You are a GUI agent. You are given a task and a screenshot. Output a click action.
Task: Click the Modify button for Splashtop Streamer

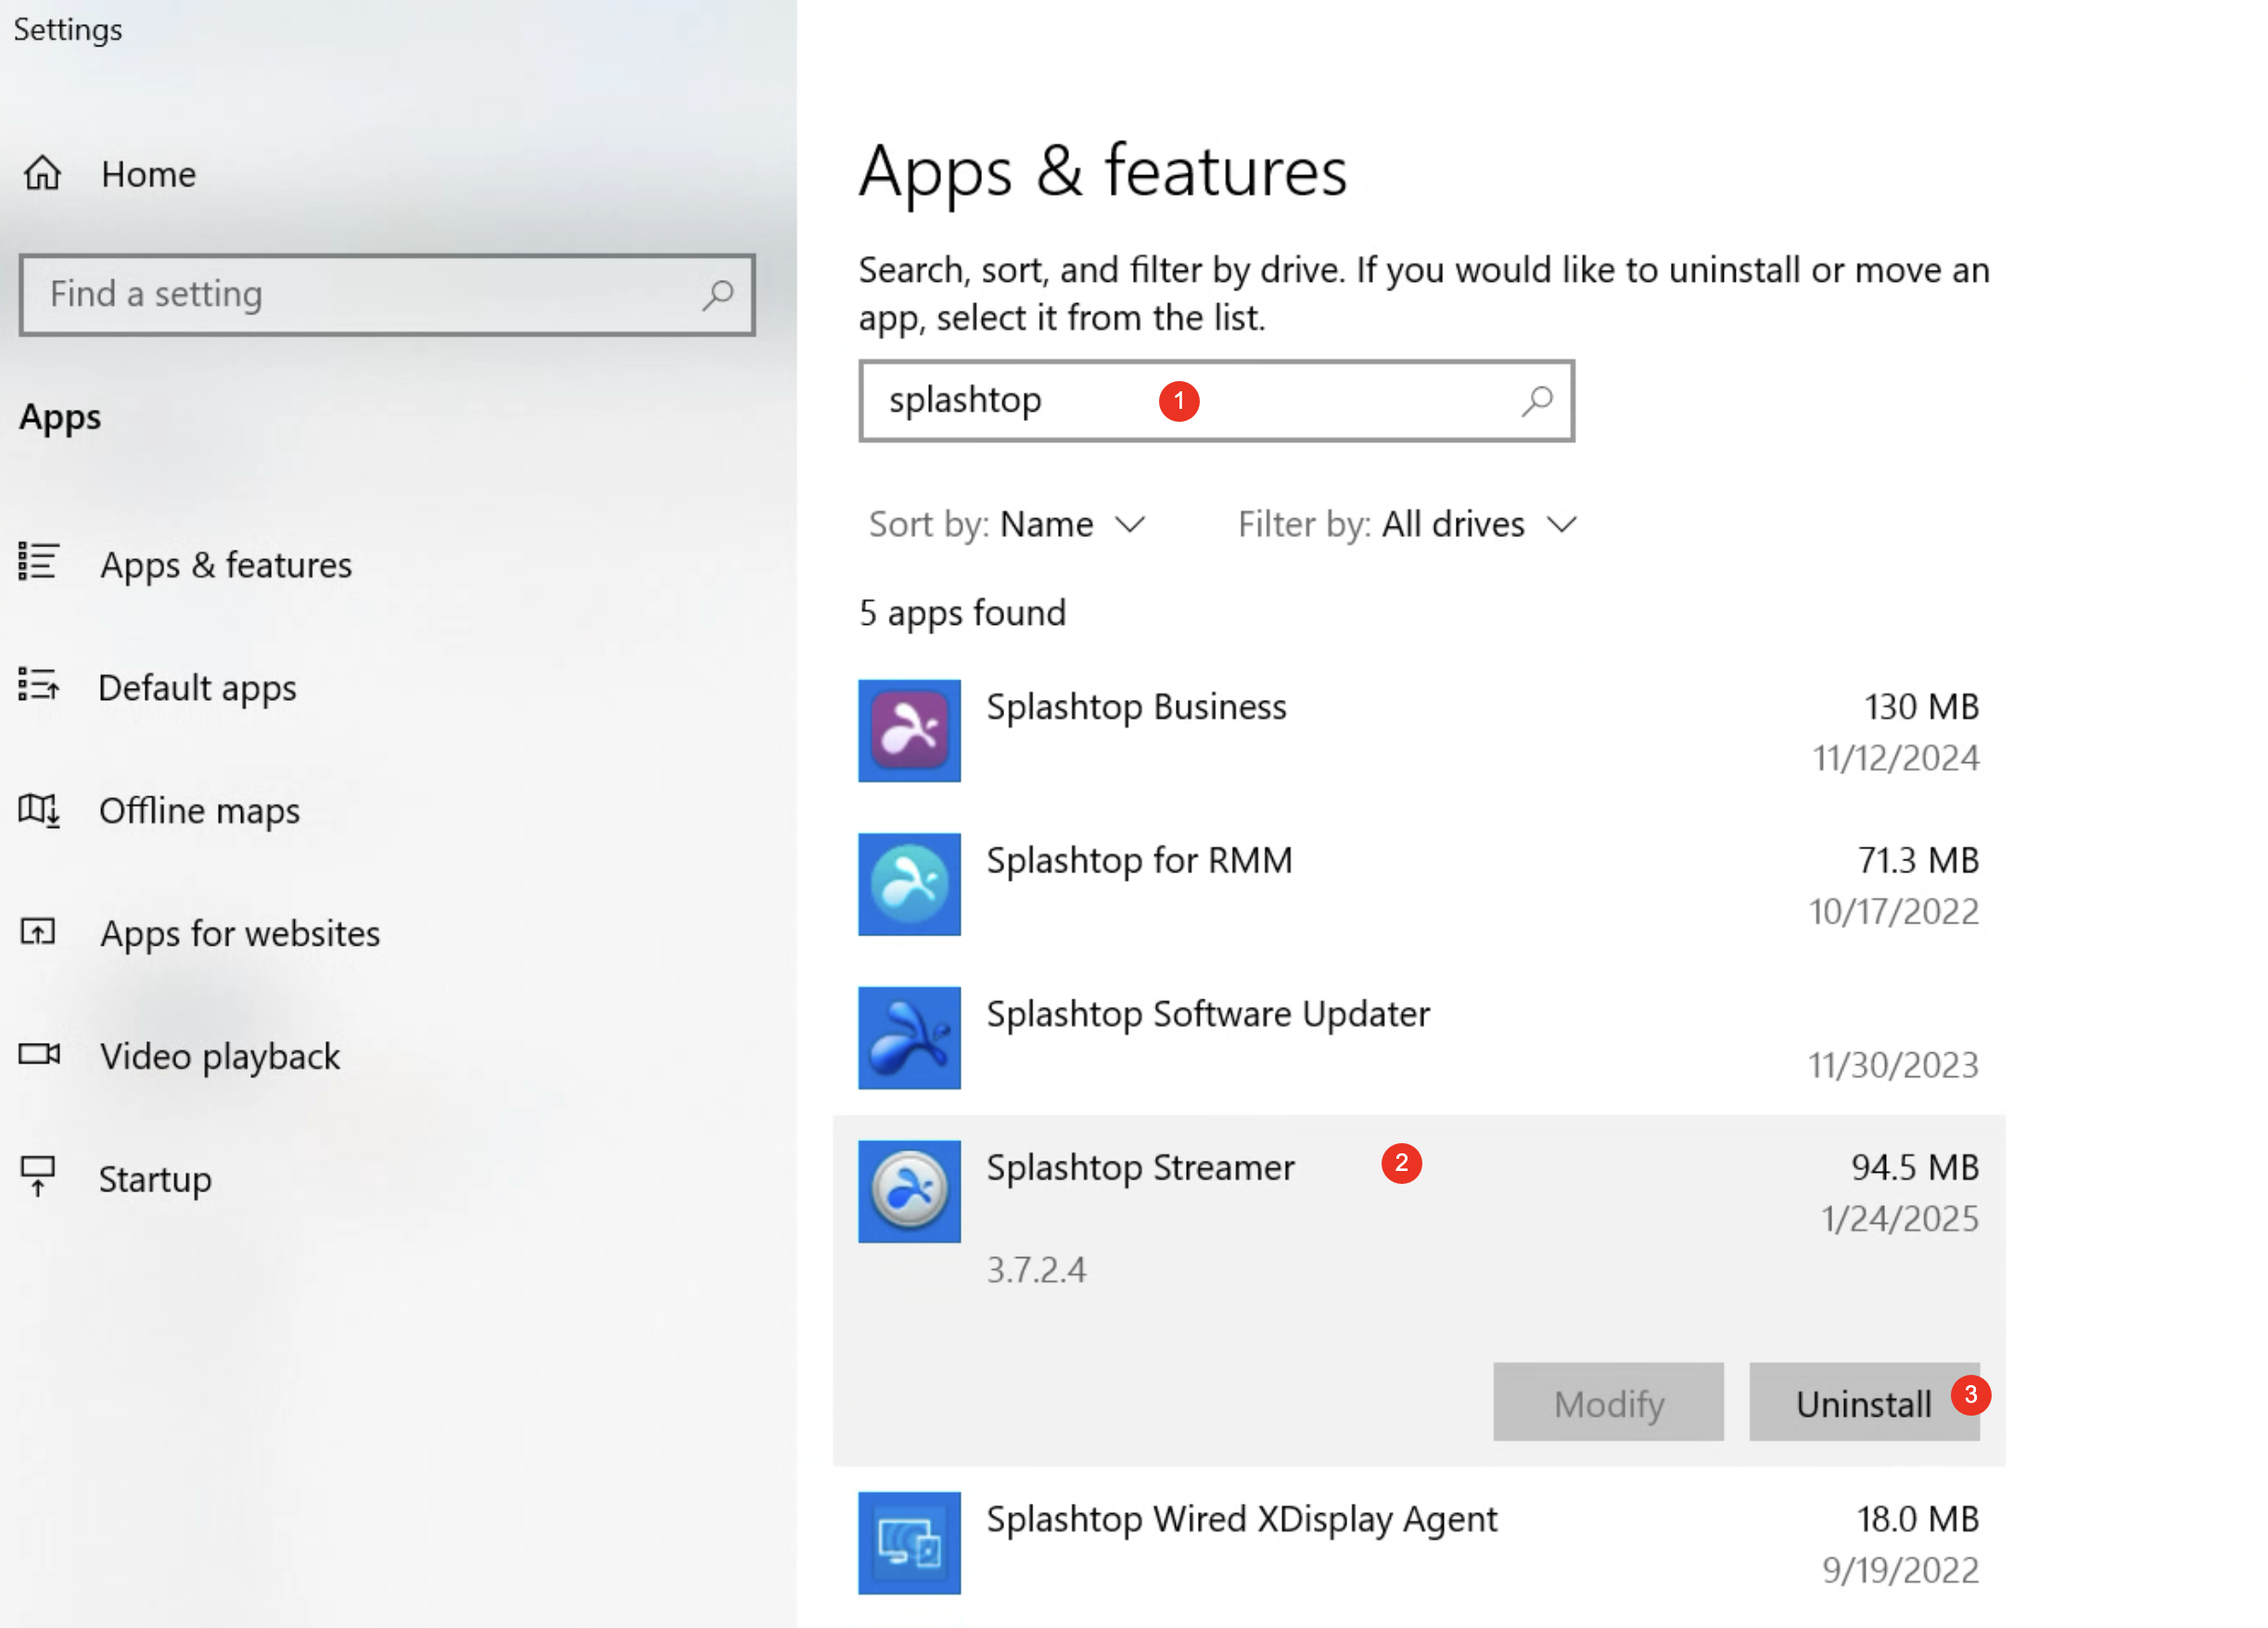[1608, 1402]
